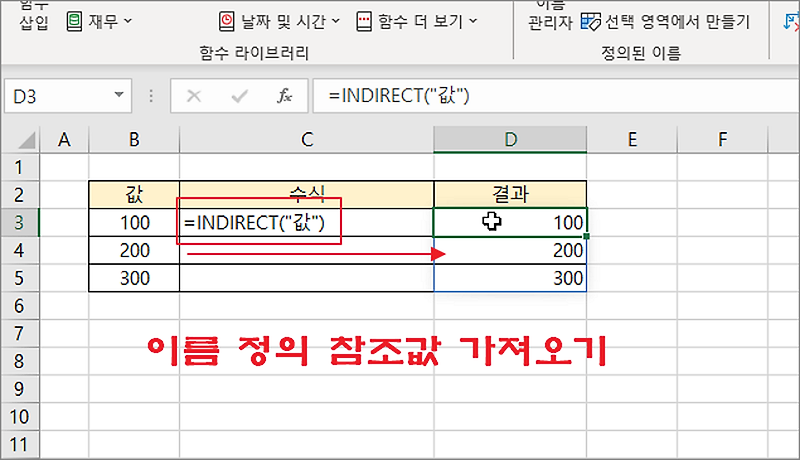Select column F header
The height and width of the screenshot is (460, 800).
(722, 139)
